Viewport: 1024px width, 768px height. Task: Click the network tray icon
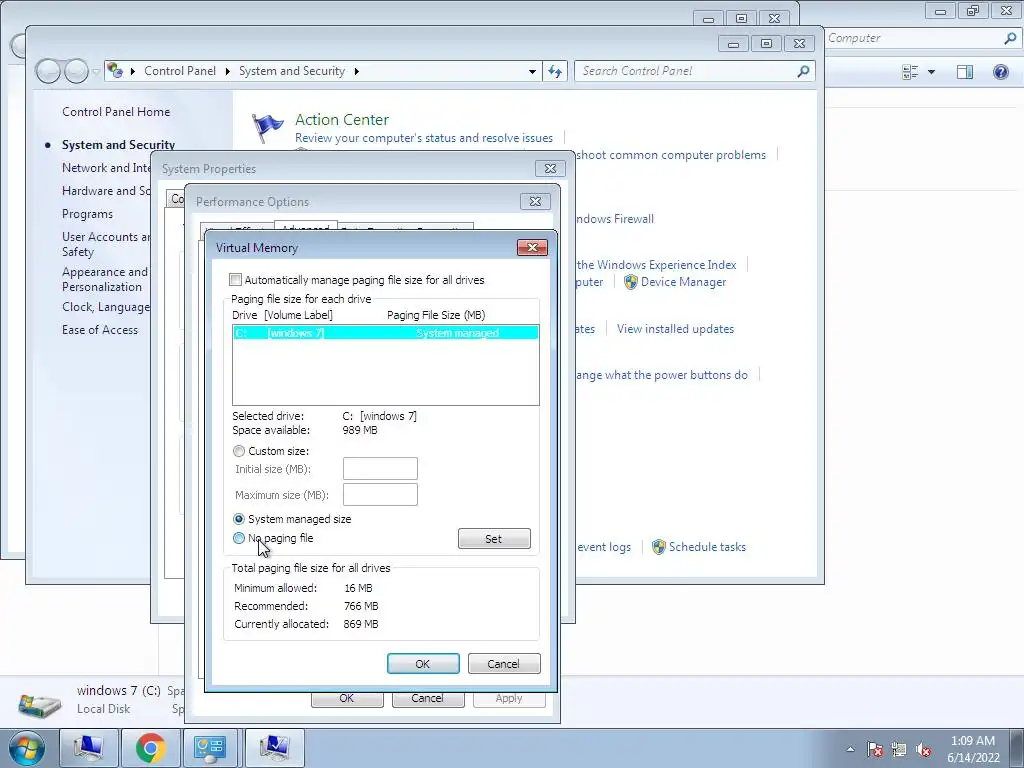[899, 749]
